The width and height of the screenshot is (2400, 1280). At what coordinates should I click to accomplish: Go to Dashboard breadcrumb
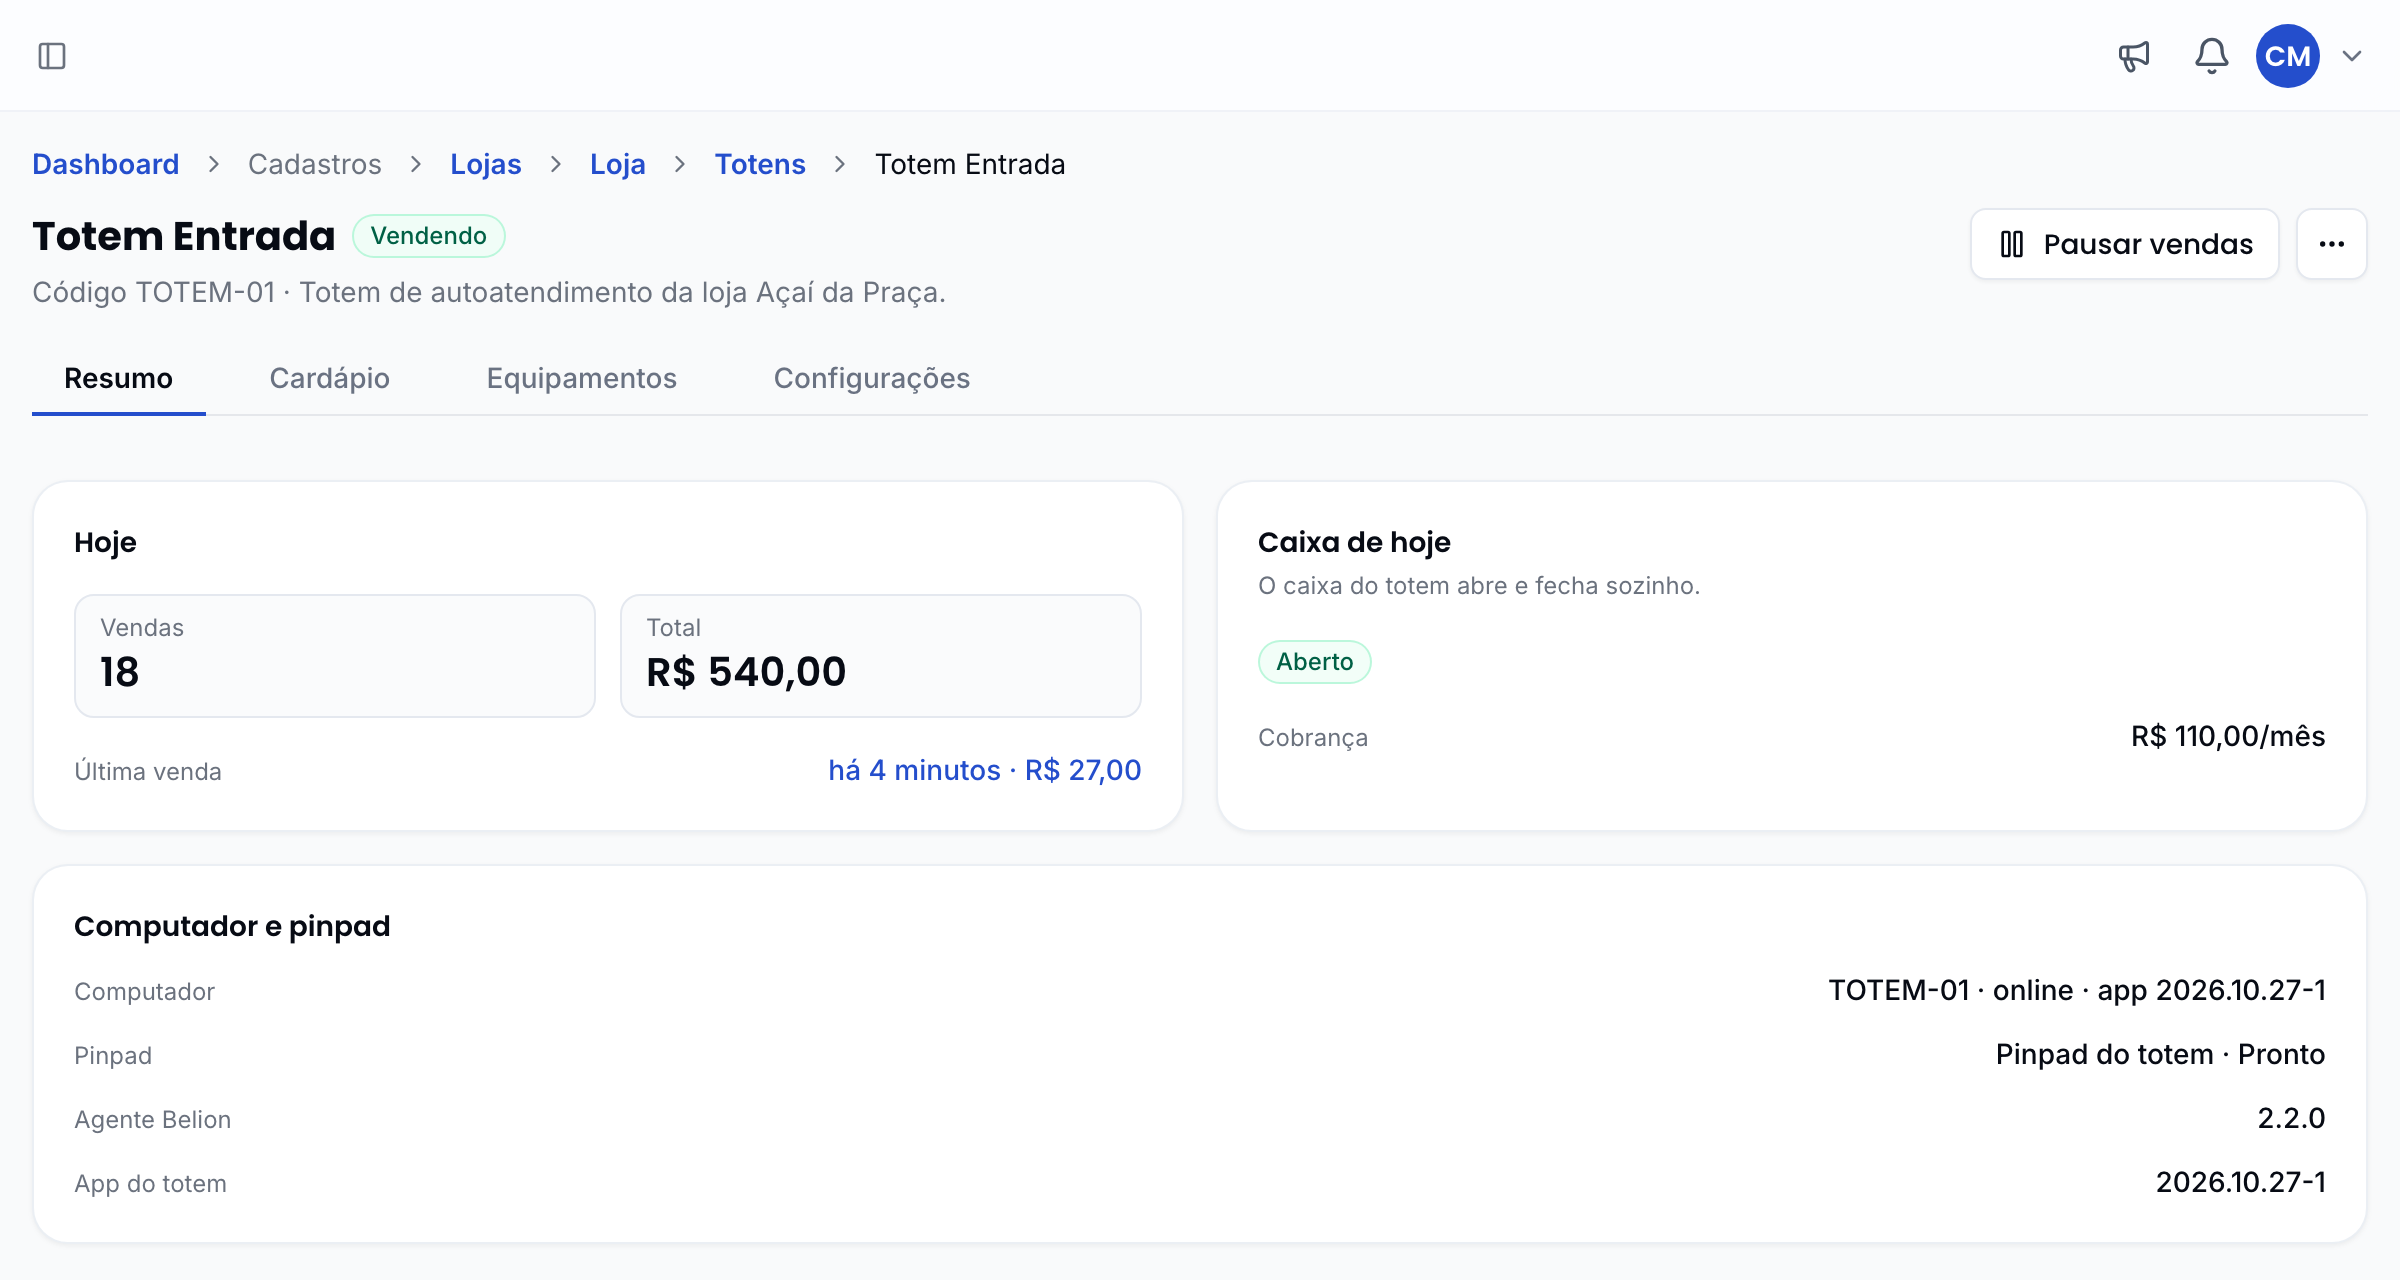point(106,164)
